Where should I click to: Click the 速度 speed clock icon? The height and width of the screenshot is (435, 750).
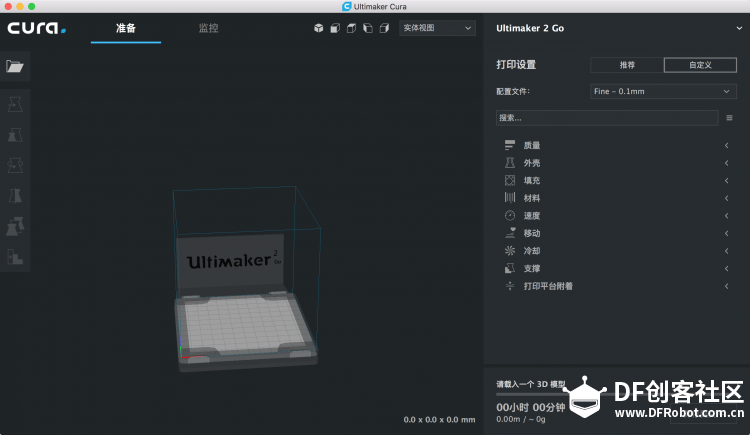(510, 215)
